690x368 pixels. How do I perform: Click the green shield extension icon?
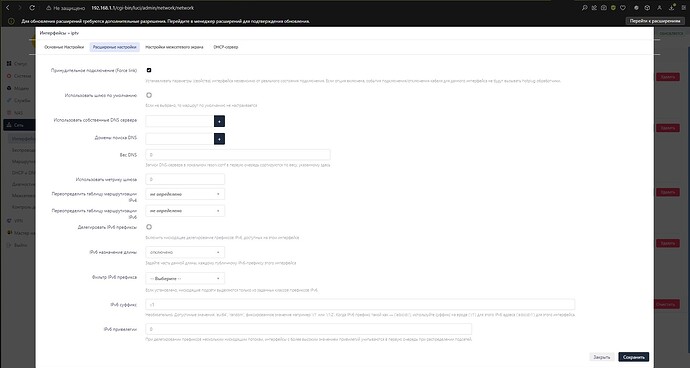tap(613, 8)
